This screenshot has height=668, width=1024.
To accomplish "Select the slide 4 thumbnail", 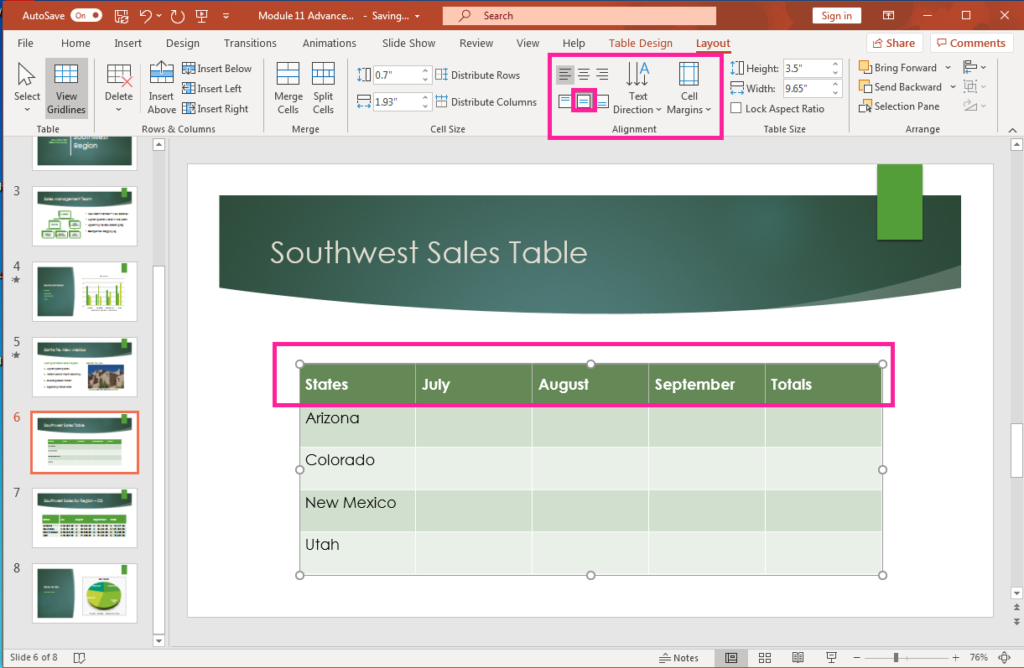I will [x=85, y=291].
